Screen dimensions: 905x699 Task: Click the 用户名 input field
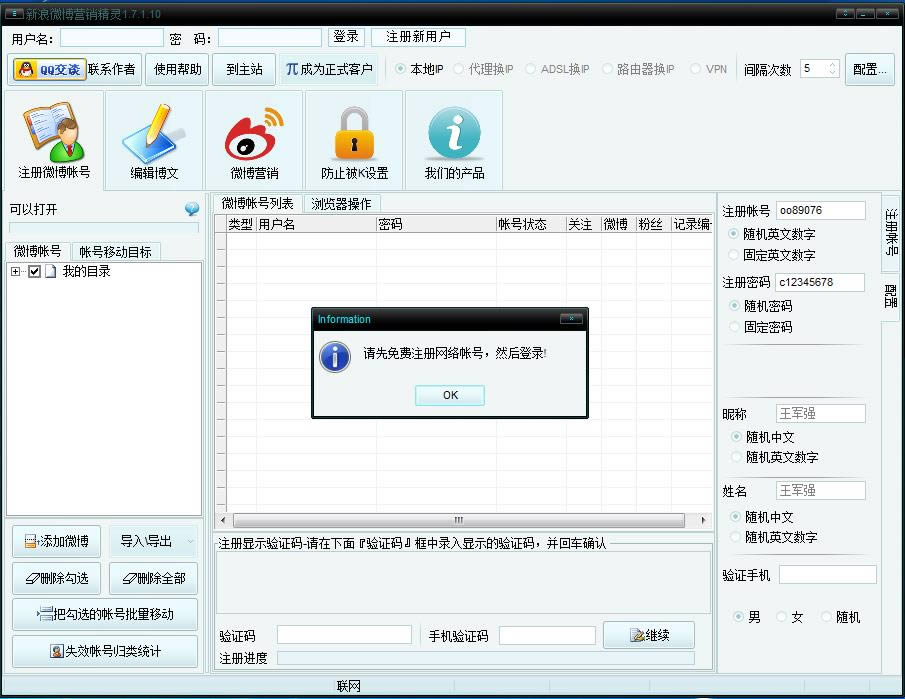tap(111, 38)
